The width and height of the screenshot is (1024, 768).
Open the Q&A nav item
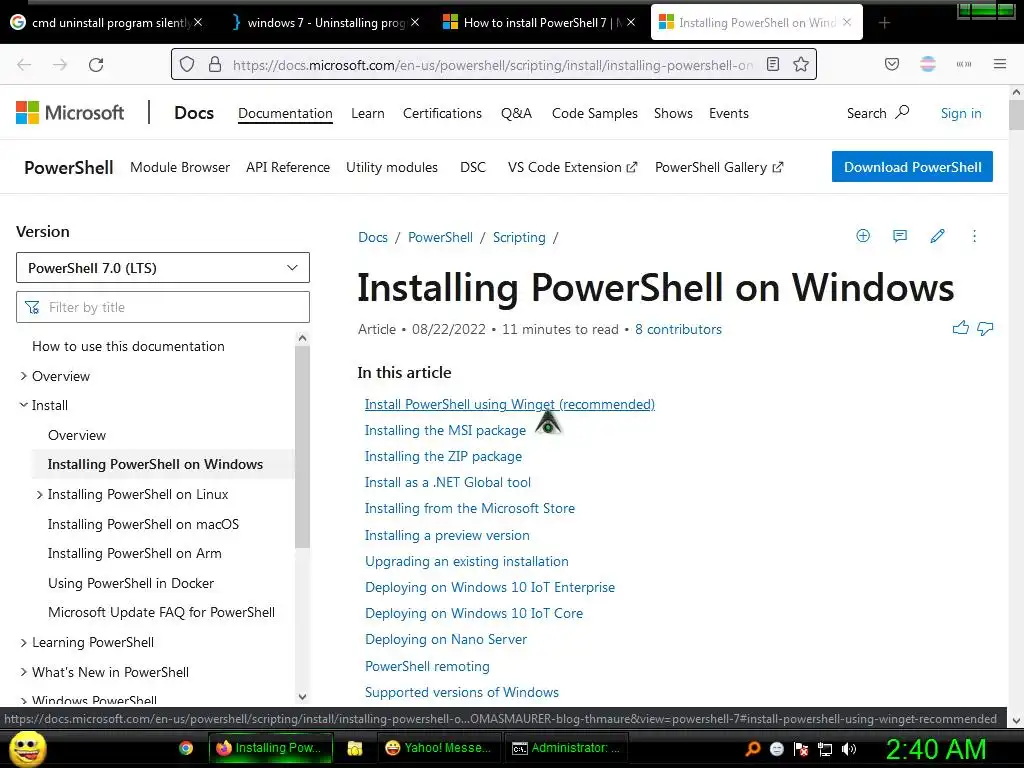(517, 113)
